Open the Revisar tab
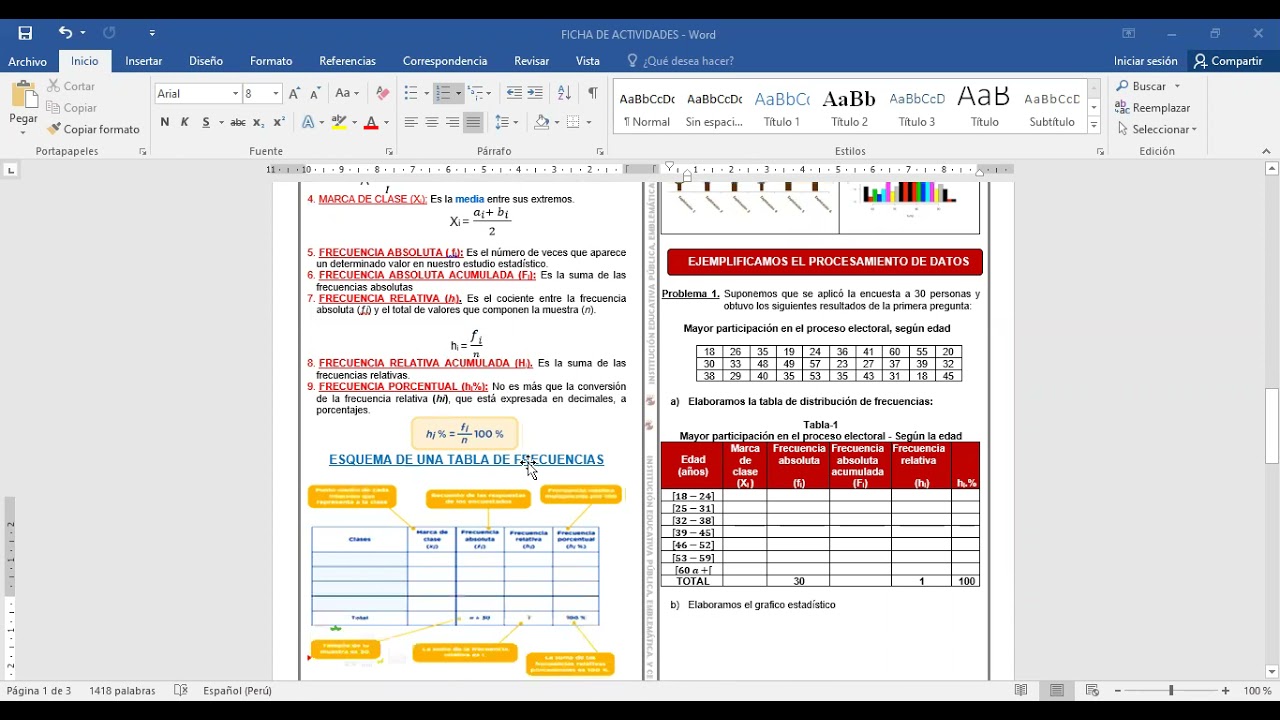The width and height of the screenshot is (1280, 720). pyautogui.click(x=531, y=61)
